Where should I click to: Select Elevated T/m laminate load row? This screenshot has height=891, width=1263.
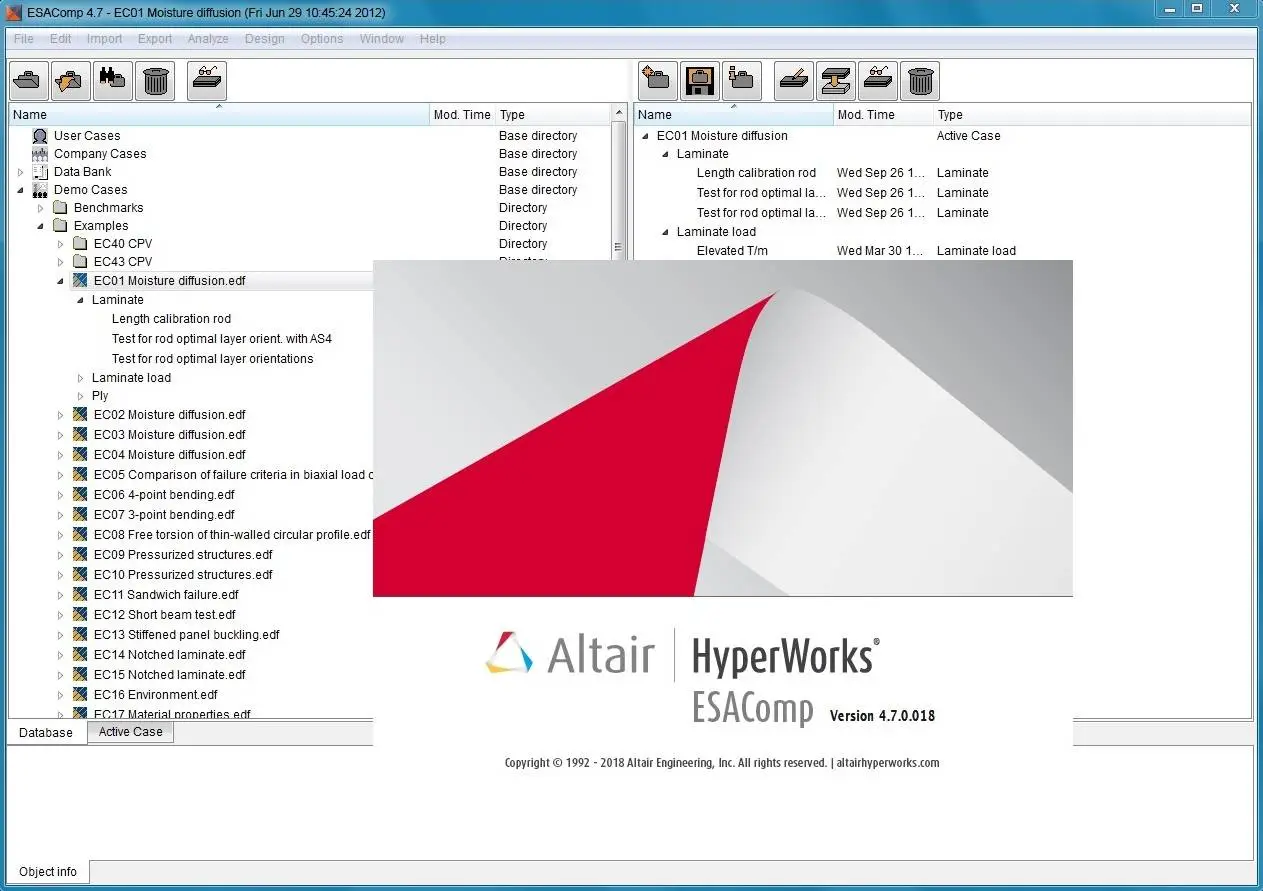click(x=732, y=251)
